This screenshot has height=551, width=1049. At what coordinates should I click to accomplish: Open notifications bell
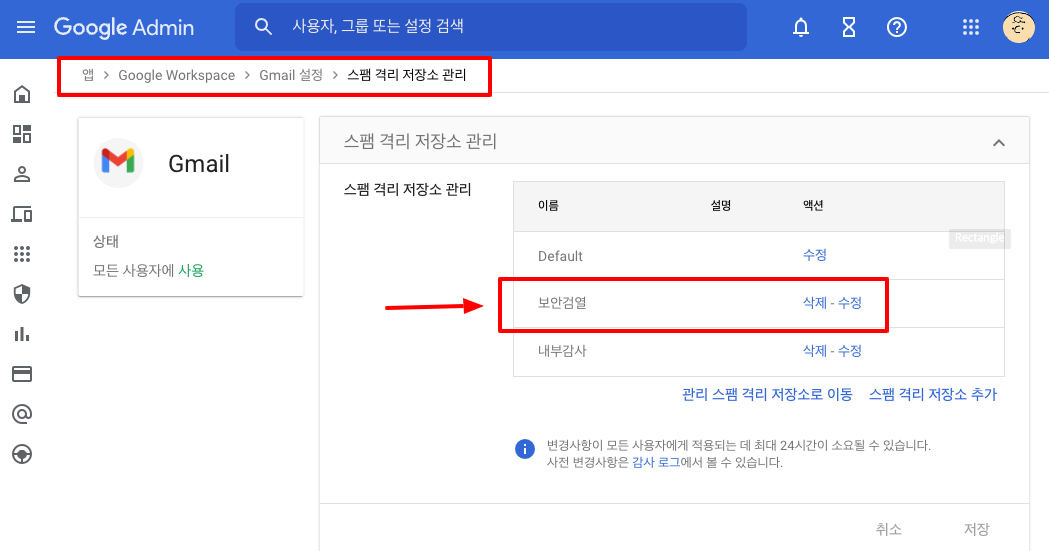pyautogui.click(x=801, y=27)
